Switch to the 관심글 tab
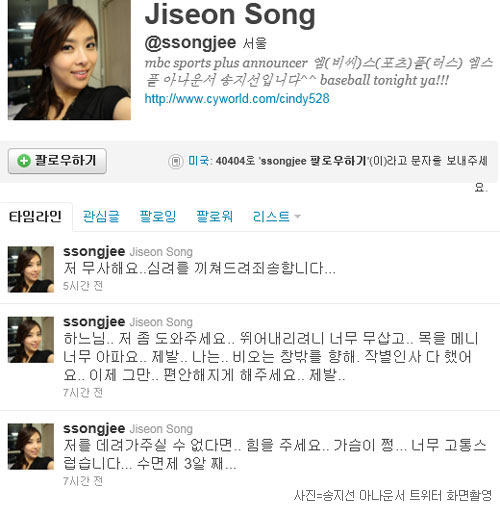 101,217
